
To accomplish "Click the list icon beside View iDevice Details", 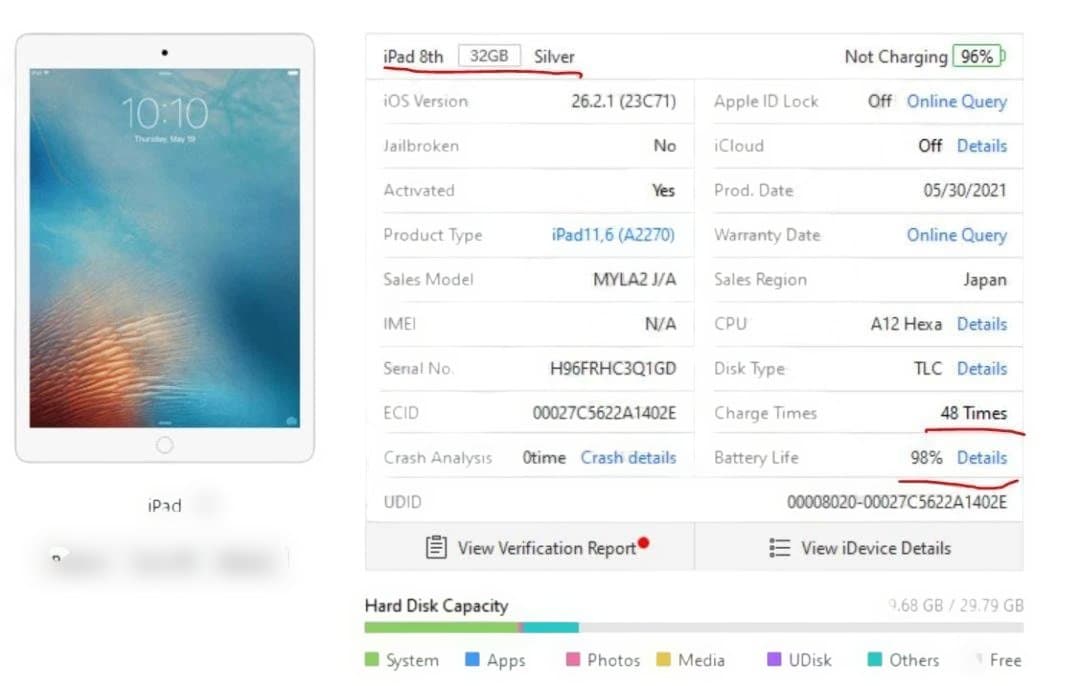I will (x=779, y=547).
